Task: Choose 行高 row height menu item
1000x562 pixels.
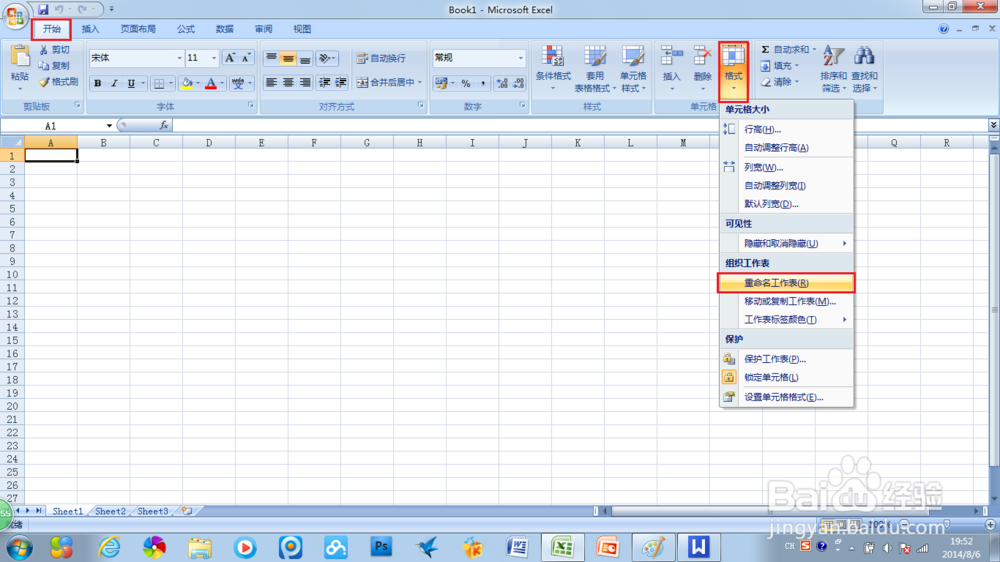Action: tap(786, 129)
